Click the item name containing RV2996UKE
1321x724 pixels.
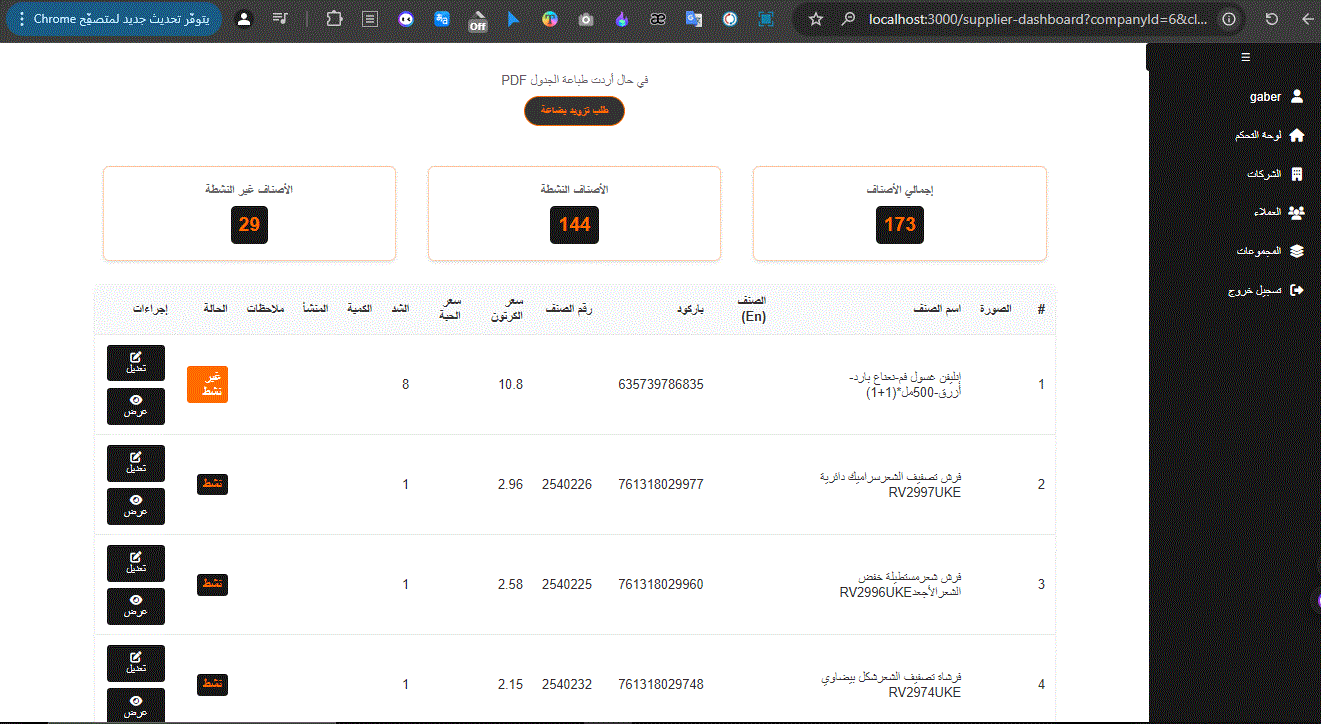(x=900, y=584)
